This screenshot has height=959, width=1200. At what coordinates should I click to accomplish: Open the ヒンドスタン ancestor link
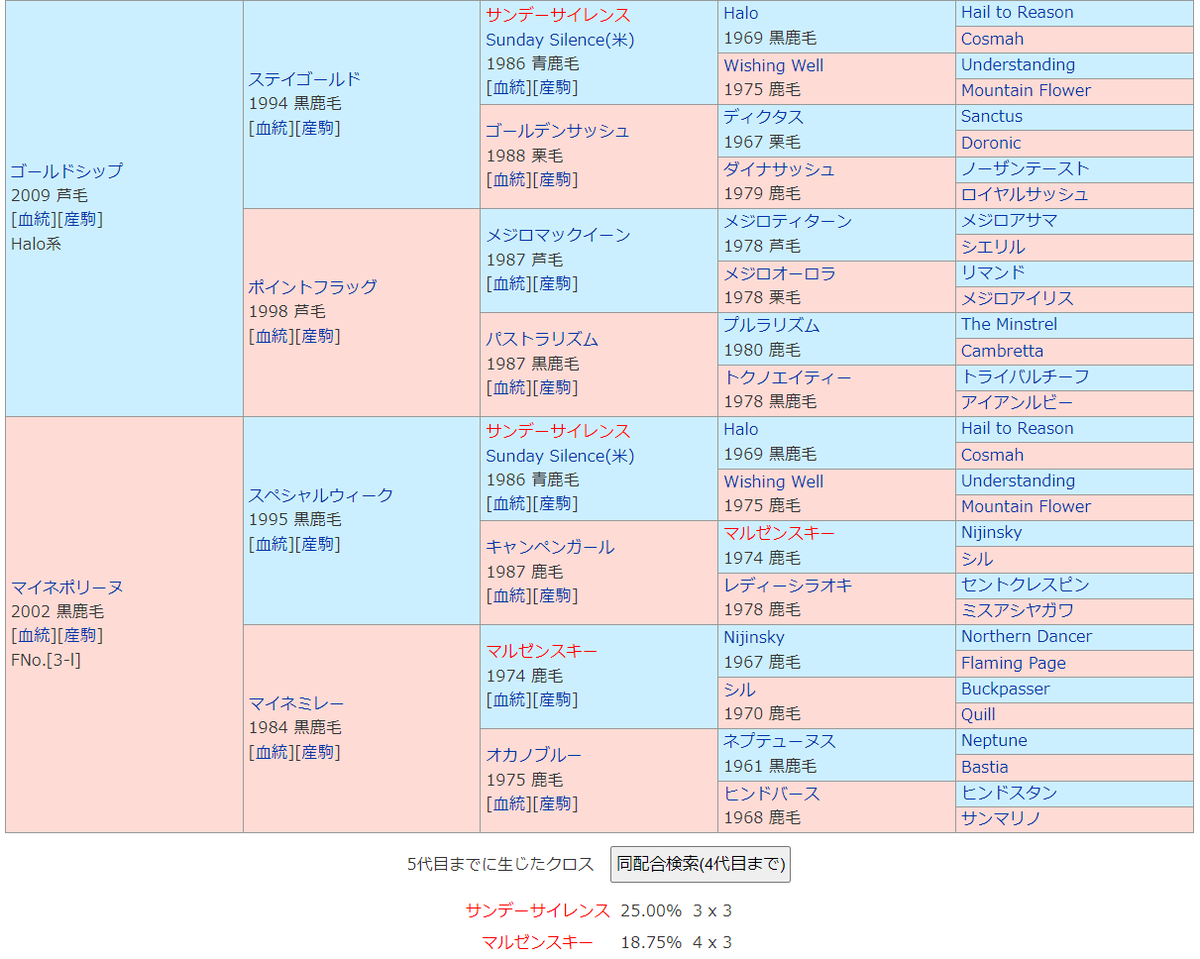tap(1009, 793)
